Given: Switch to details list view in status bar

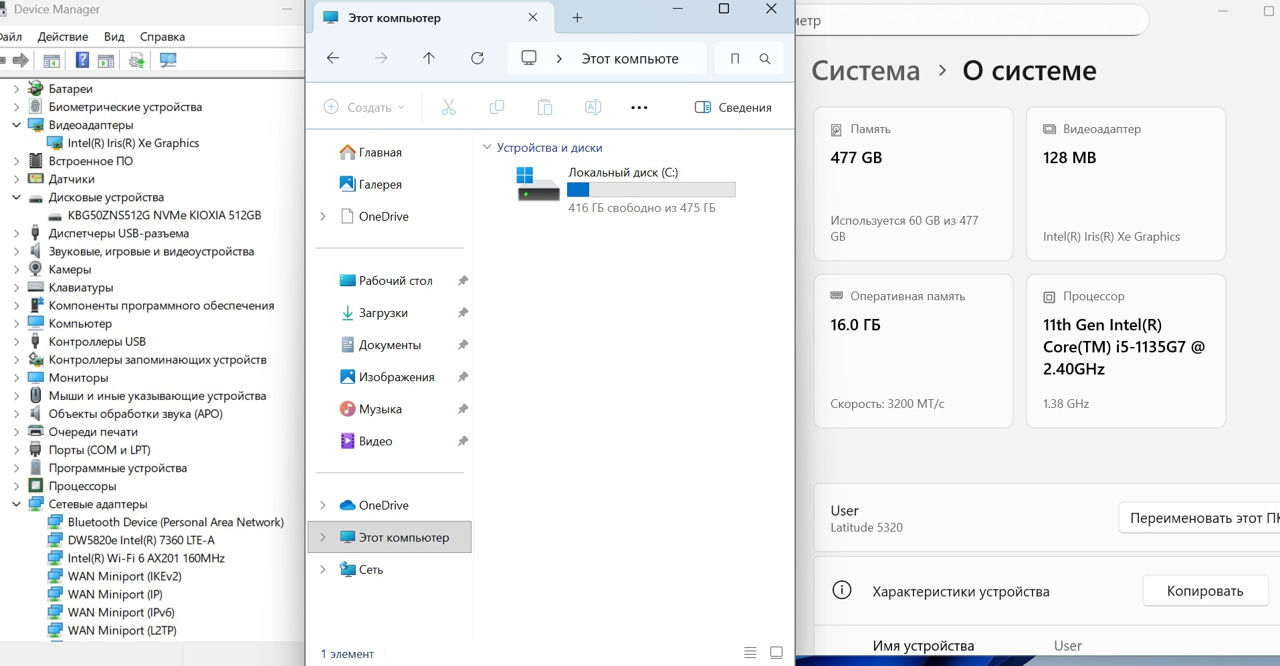Looking at the screenshot, I should tap(750, 653).
